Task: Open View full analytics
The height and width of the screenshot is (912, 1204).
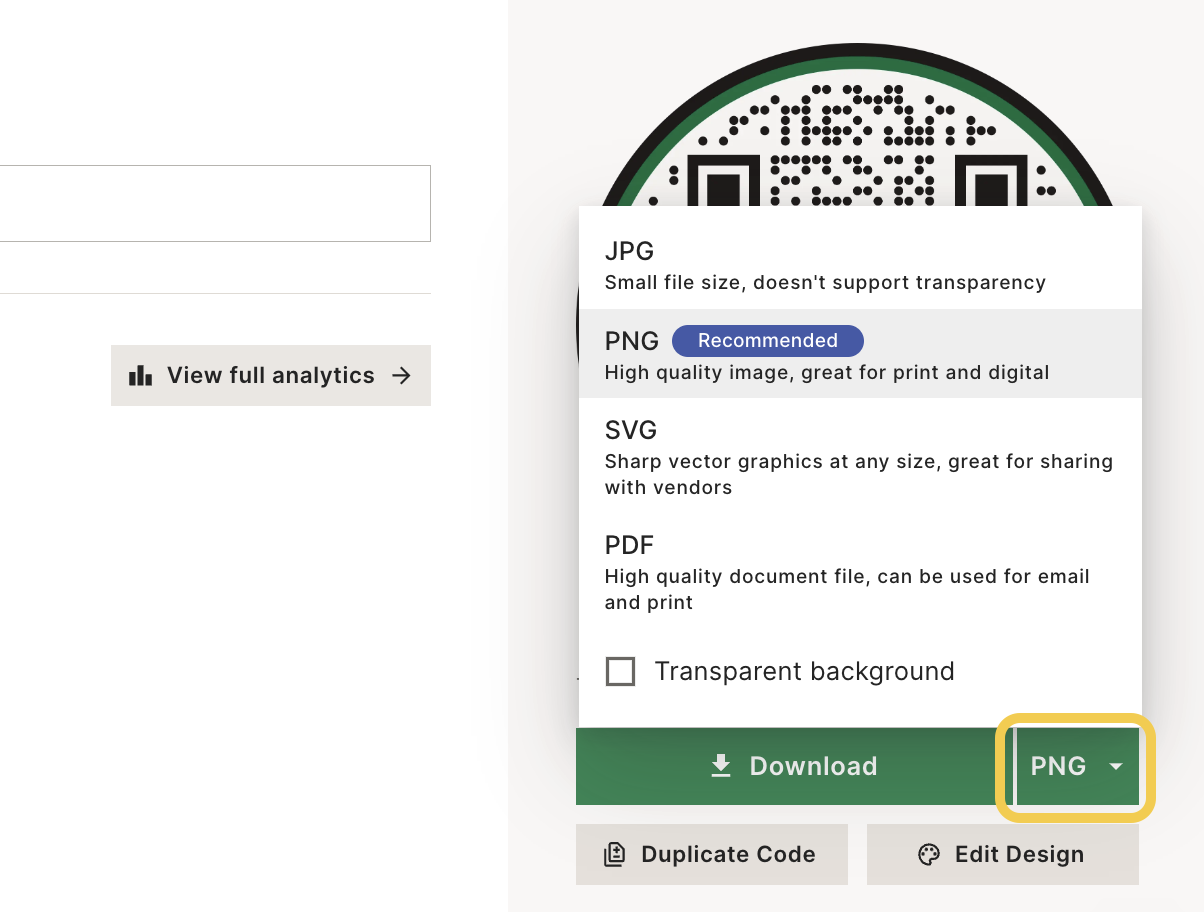Action: tap(271, 376)
